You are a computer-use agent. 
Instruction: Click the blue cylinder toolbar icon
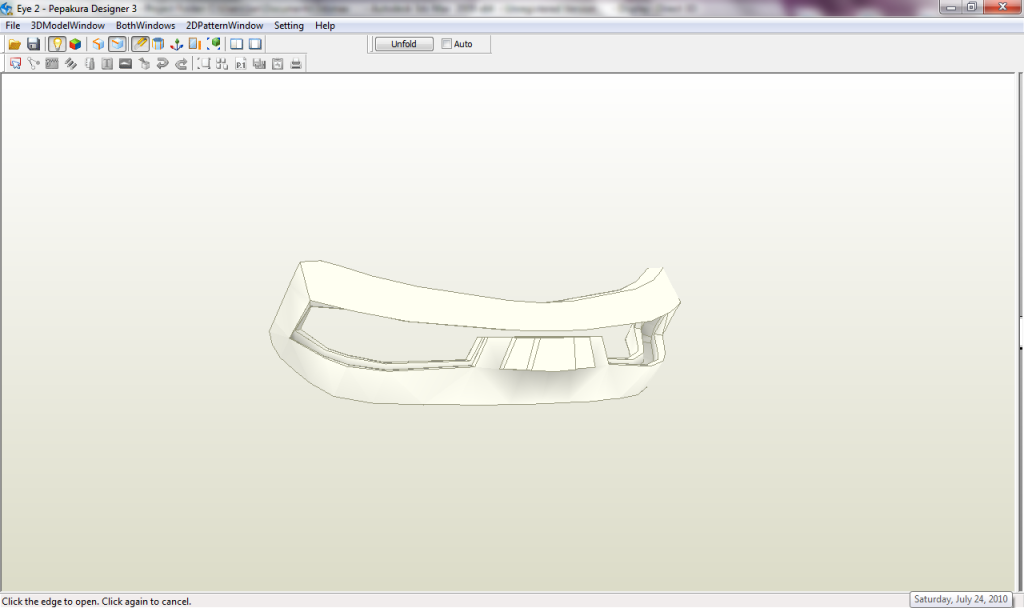[x=158, y=44]
